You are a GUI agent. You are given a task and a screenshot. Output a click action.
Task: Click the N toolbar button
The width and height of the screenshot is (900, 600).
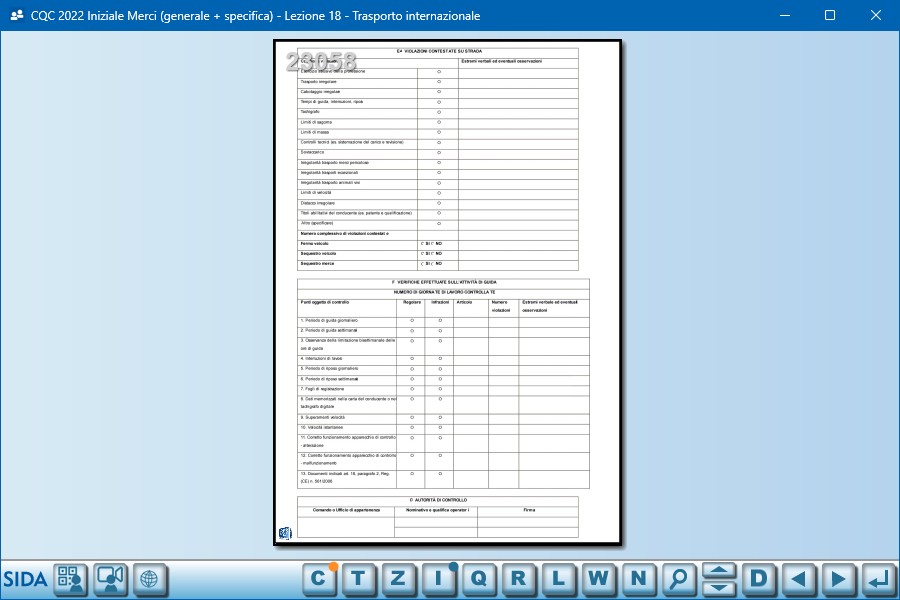click(638, 578)
